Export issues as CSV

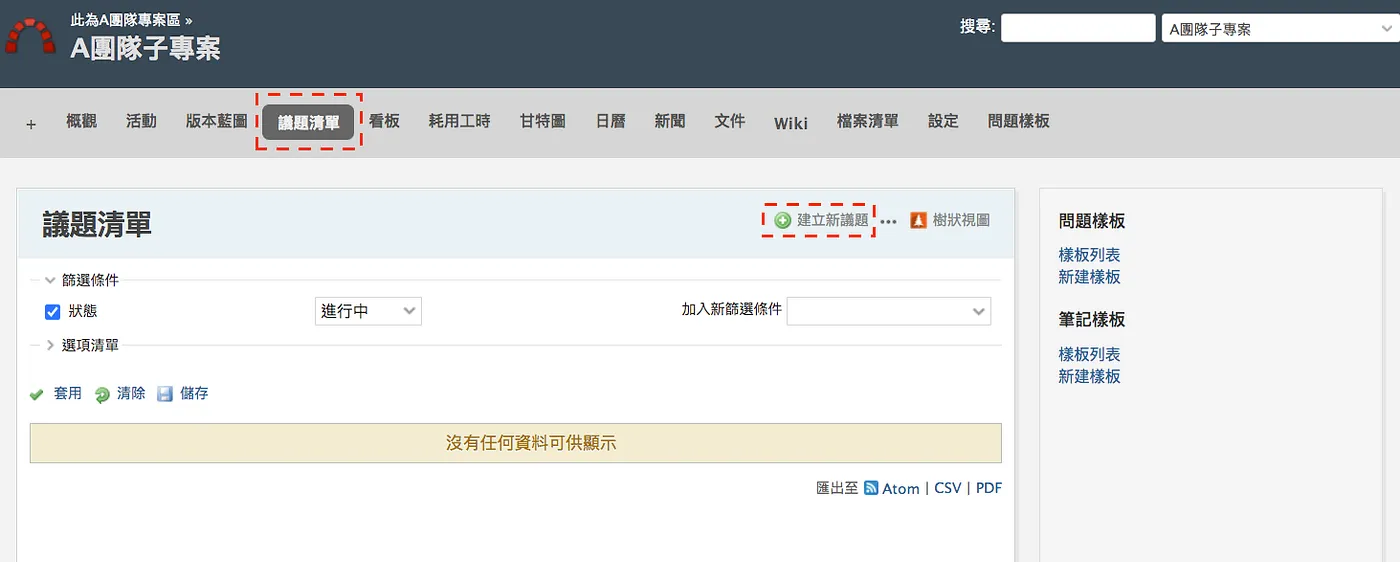click(948, 488)
